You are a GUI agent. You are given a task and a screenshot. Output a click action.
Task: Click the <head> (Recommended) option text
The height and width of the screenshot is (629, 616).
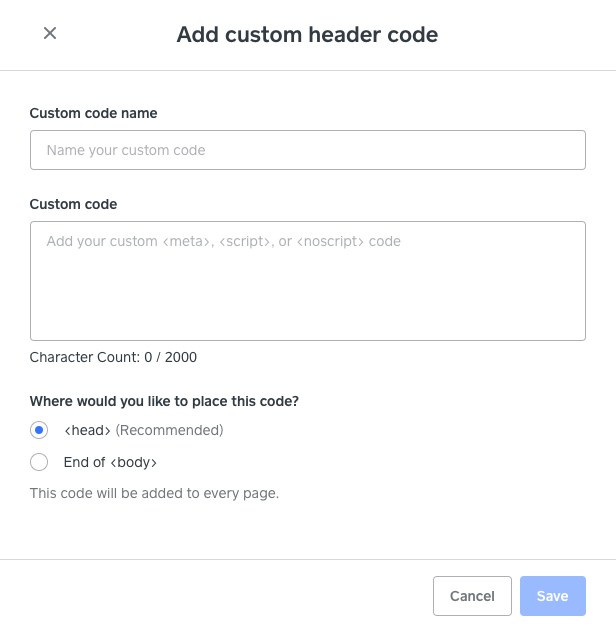point(144,430)
